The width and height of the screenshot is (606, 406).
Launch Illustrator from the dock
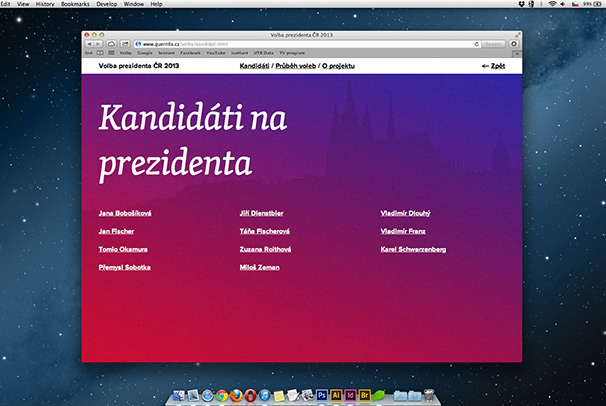point(337,396)
